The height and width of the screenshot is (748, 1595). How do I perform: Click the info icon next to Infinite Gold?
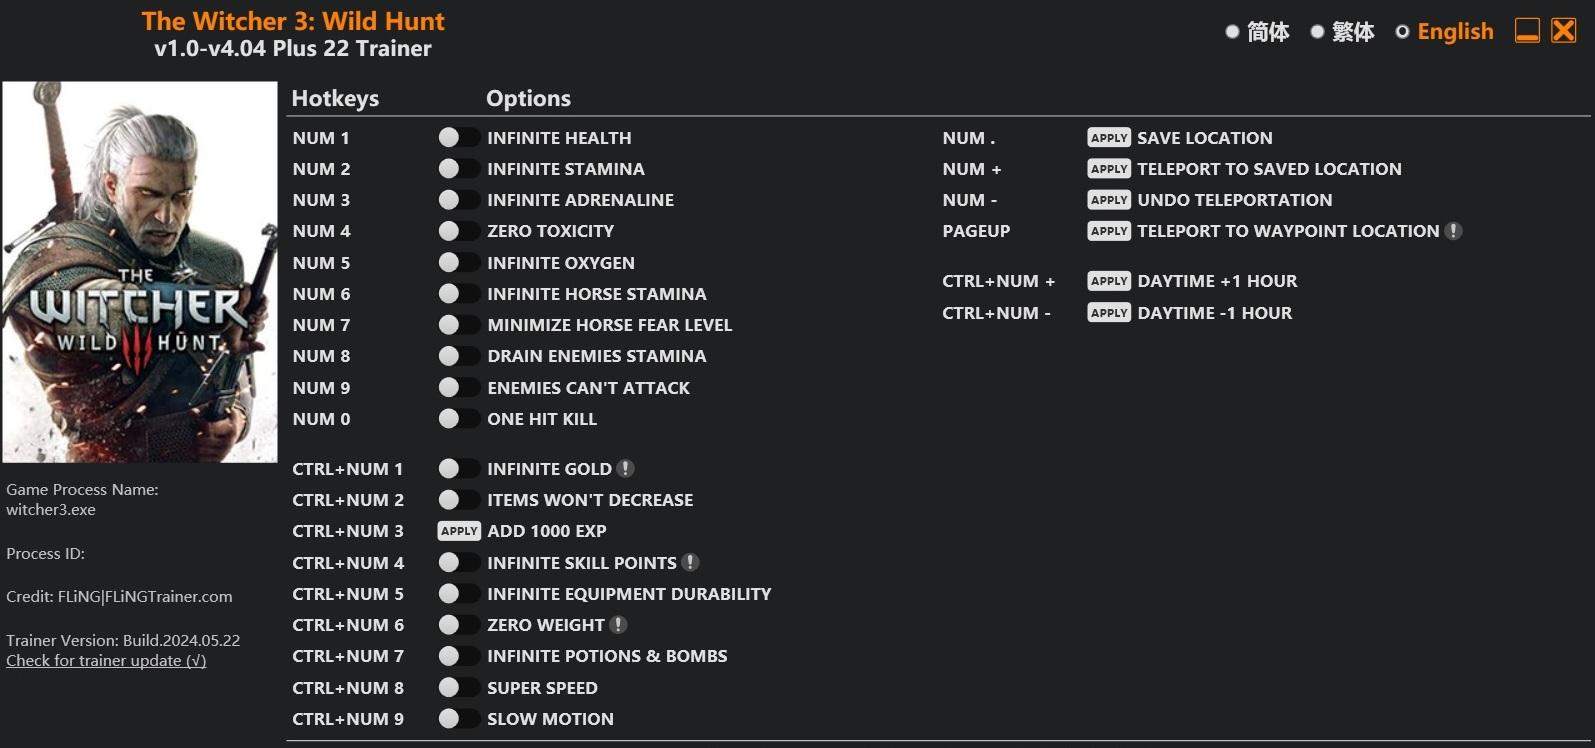click(626, 469)
